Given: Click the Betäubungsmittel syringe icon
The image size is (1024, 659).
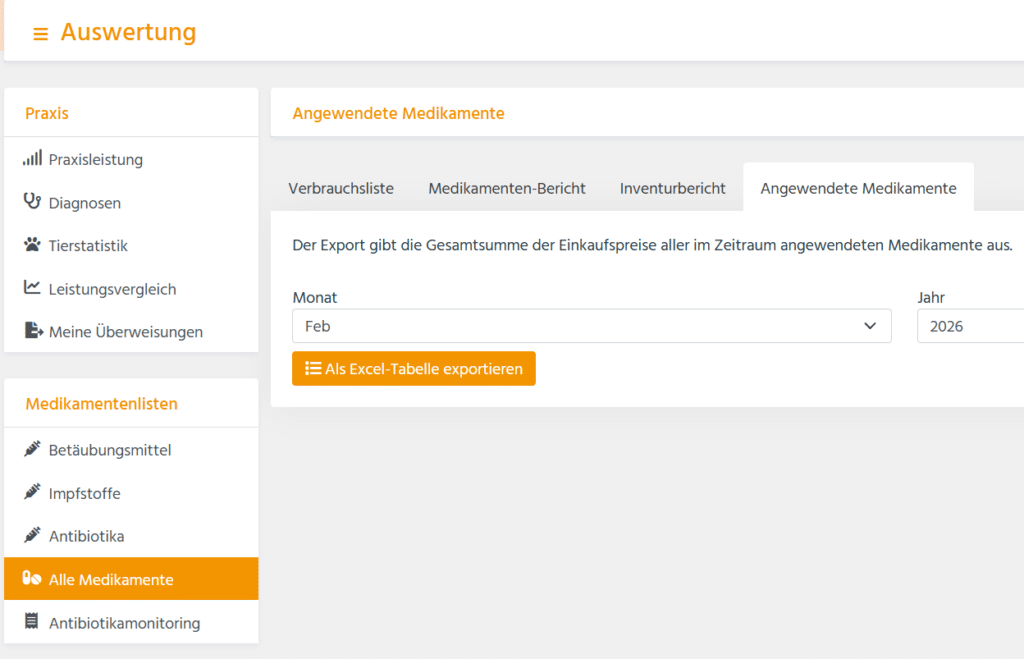Looking at the screenshot, I should coord(32,450).
